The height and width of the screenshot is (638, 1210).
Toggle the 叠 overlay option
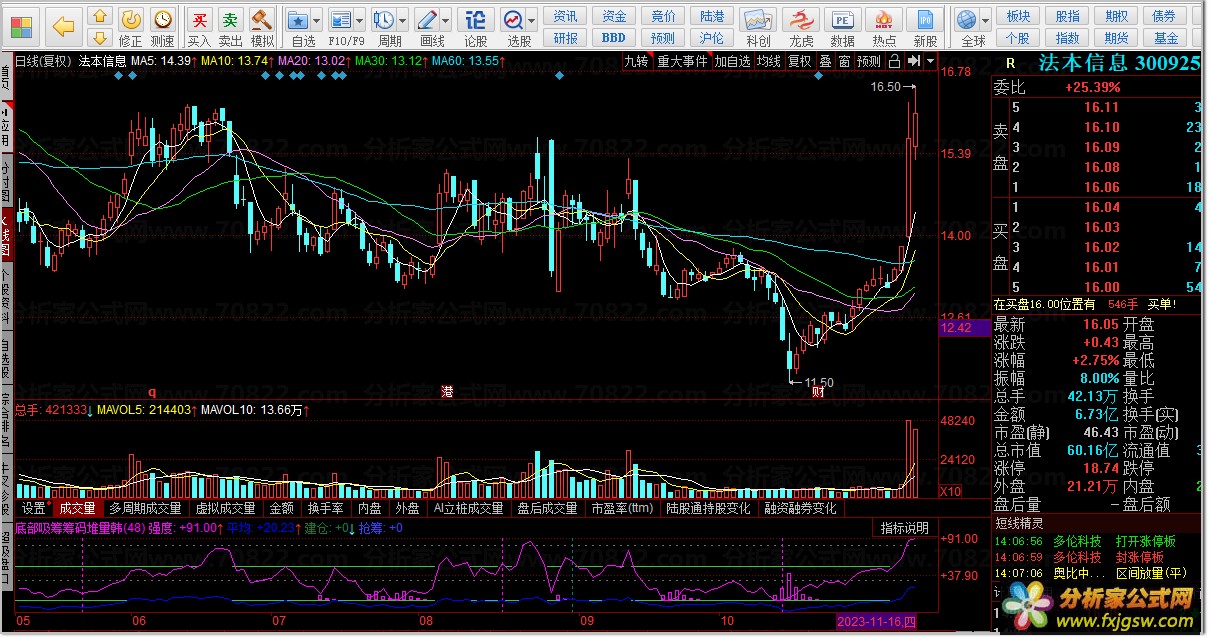point(825,61)
